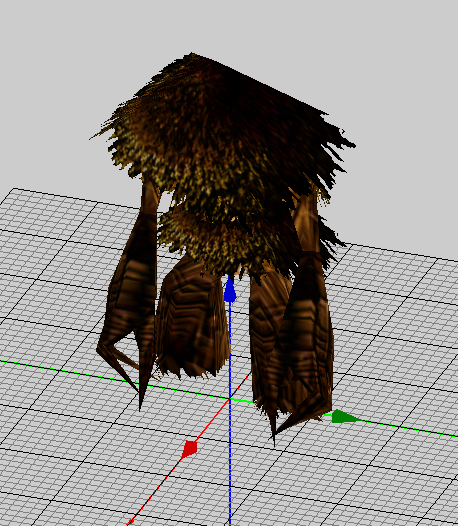The image size is (458, 526).
Task: Click the green Y-axis arrow handle
Action: (346, 417)
